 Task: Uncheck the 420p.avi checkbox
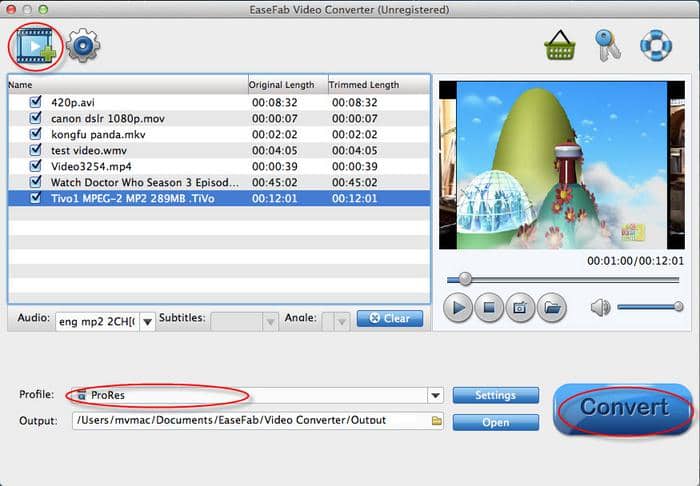pyautogui.click(x=35, y=102)
